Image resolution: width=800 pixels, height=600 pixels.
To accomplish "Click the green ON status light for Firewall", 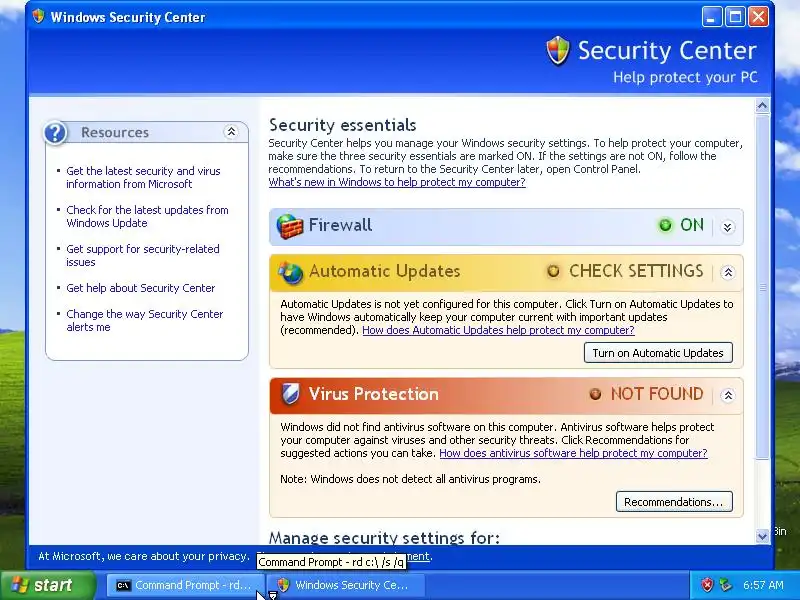I will pos(665,225).
